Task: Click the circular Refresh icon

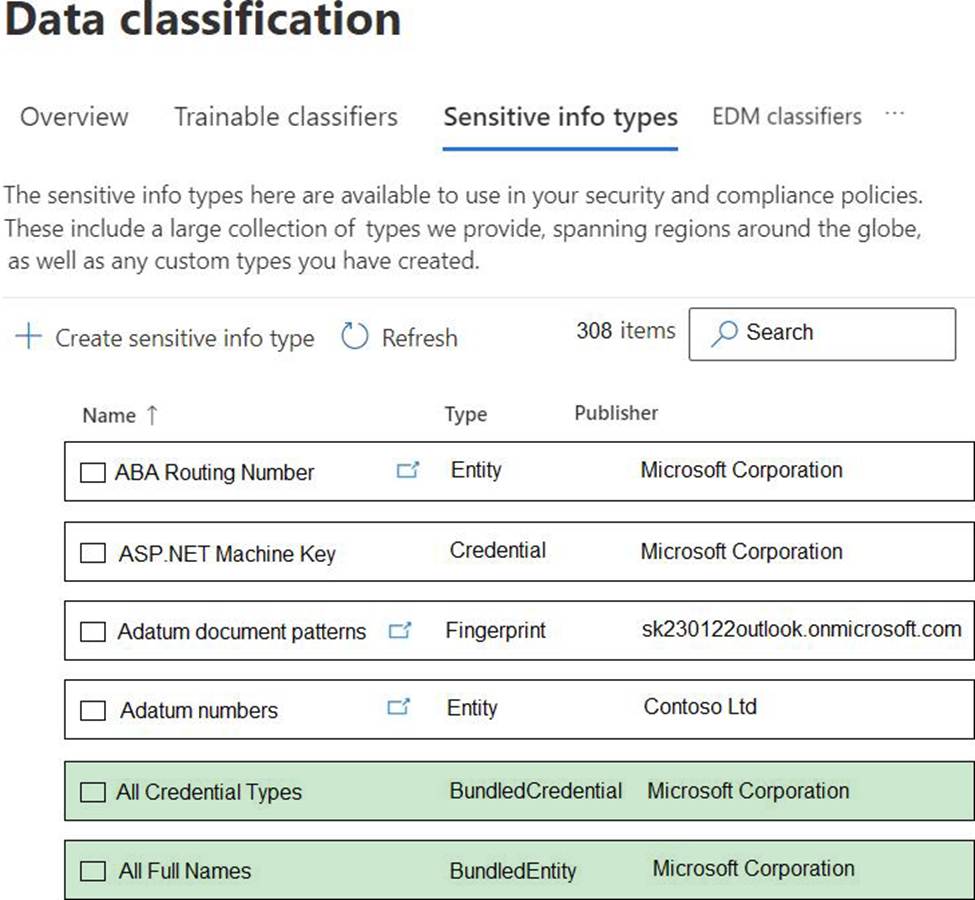Action: 355,337
